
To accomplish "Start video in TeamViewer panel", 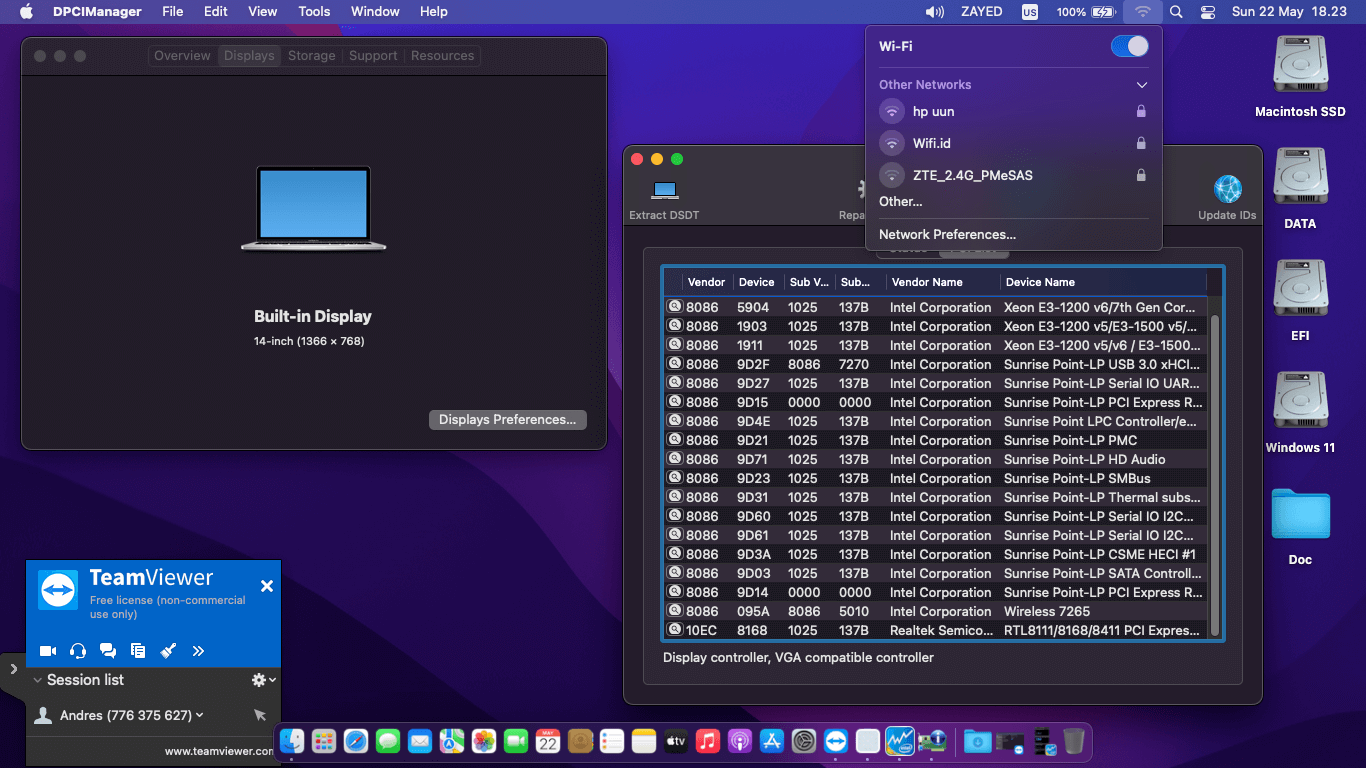I will [x=47, y=651].
